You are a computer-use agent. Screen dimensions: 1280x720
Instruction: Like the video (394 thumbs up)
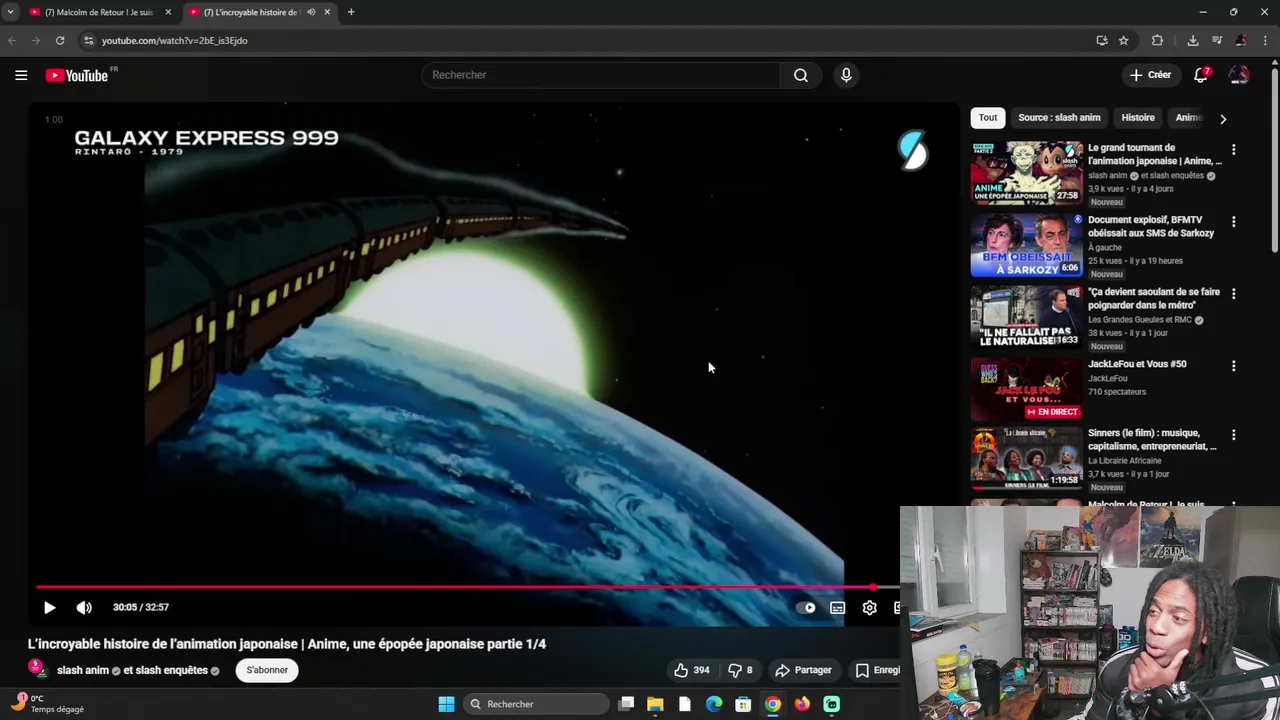coord(691,670)
